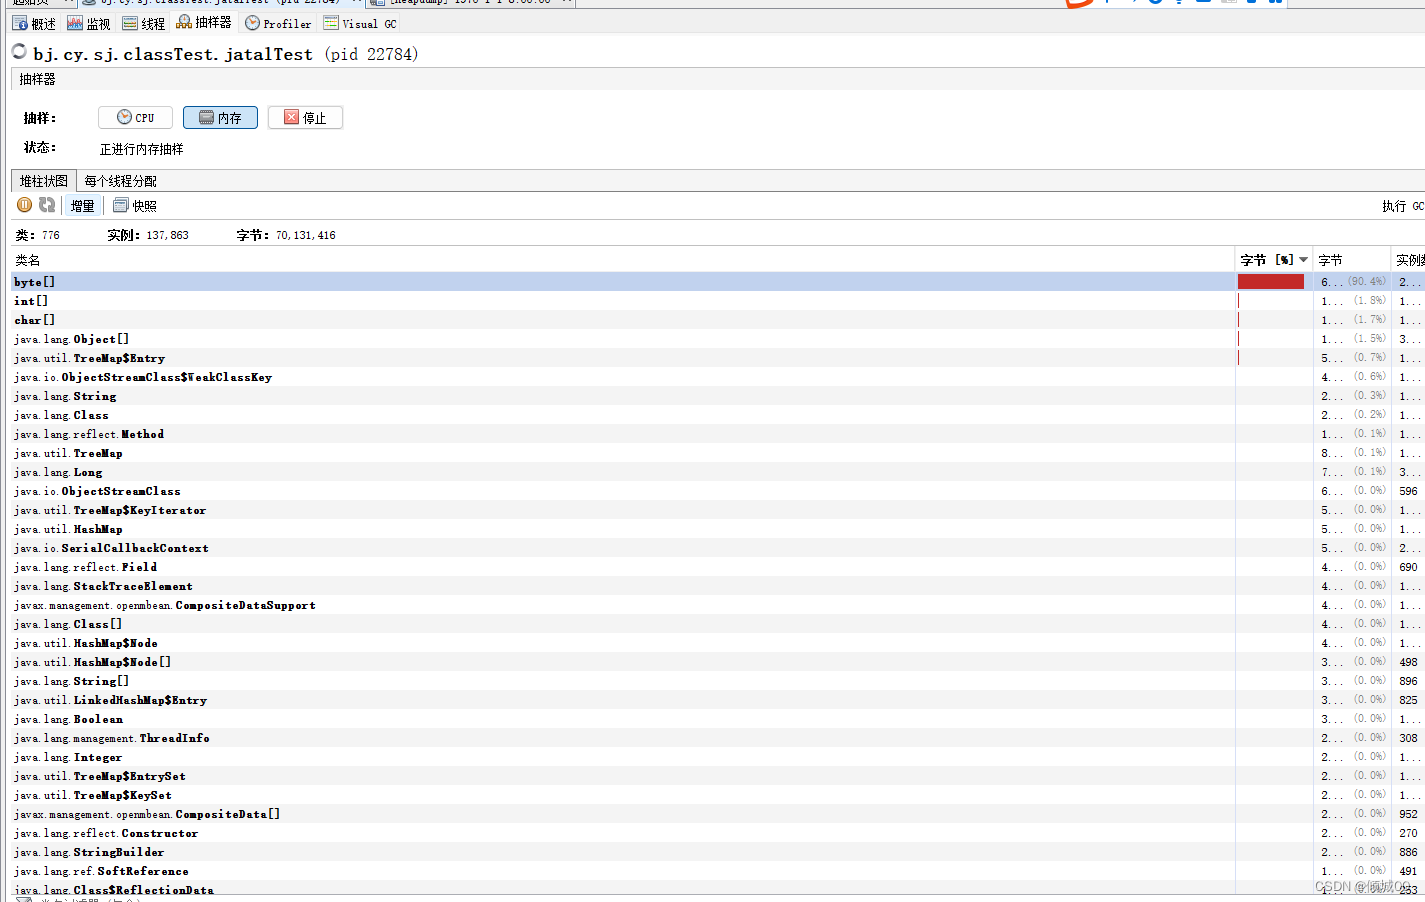Image resolution: width=1425 pixels, height=902 pixels.
Task: Select the java.lang.Class row
Action: pos(718,415)
